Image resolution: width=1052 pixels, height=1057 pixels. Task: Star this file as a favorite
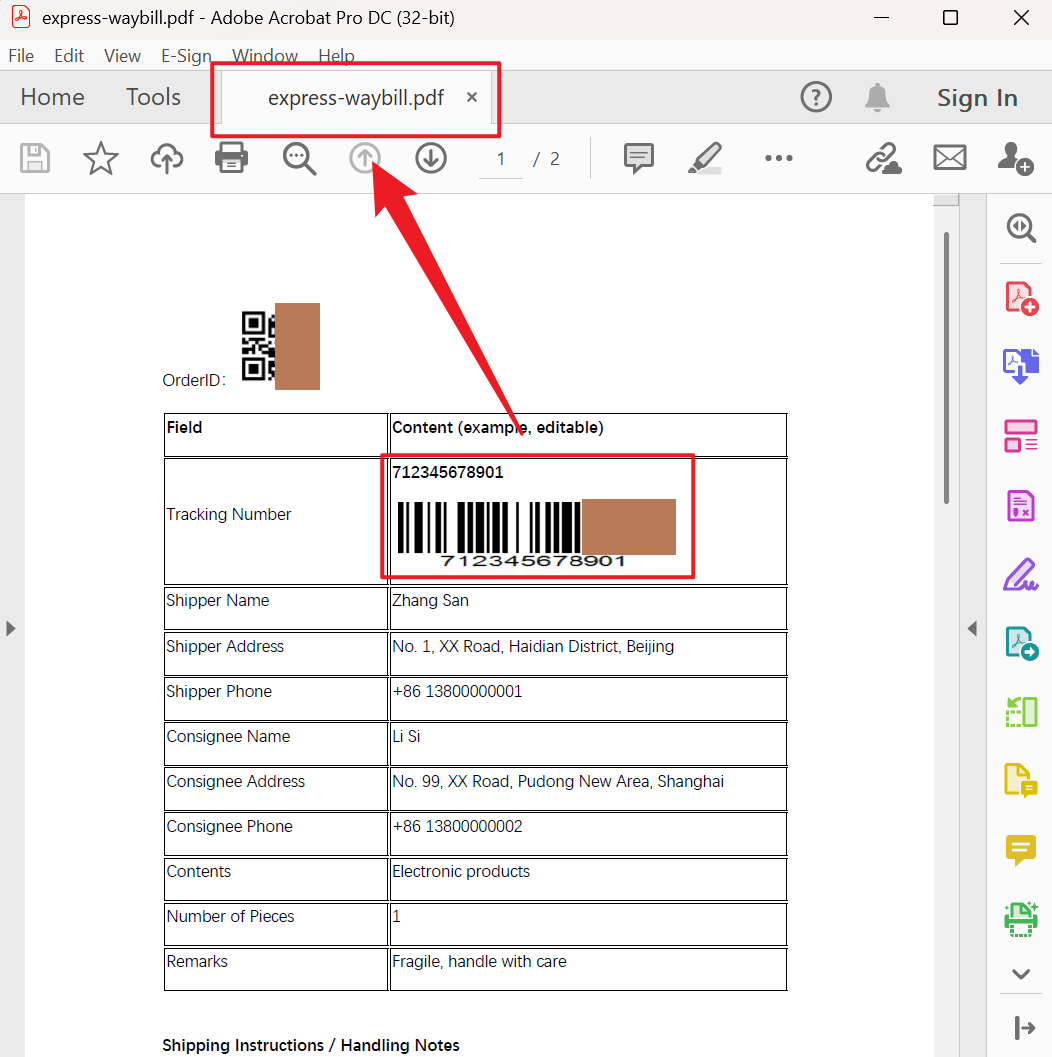(x=100, y=158)
